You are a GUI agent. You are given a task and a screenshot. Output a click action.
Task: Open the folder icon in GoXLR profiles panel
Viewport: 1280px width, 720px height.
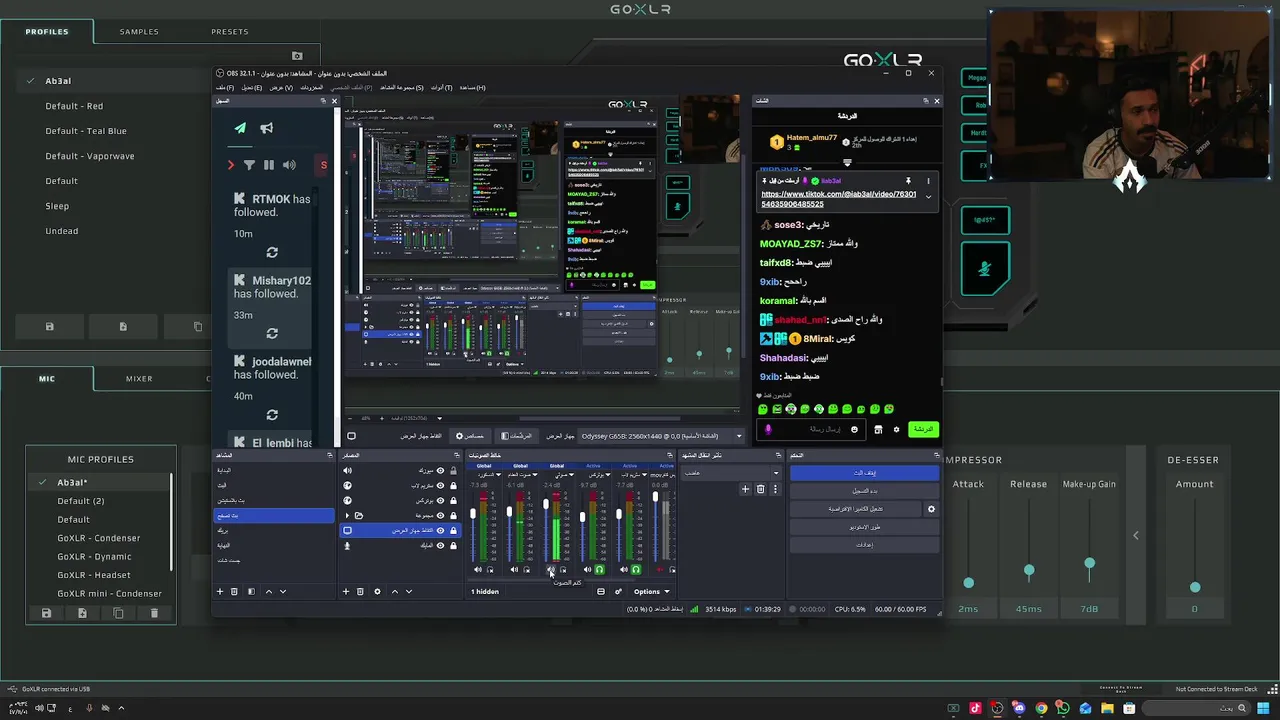(297, 56)
